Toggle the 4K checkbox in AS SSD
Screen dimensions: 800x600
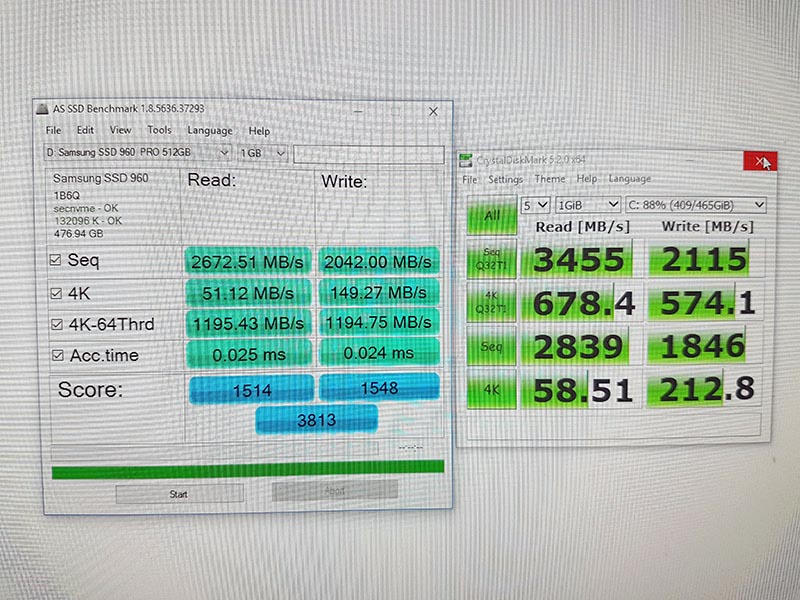point(56,293)
